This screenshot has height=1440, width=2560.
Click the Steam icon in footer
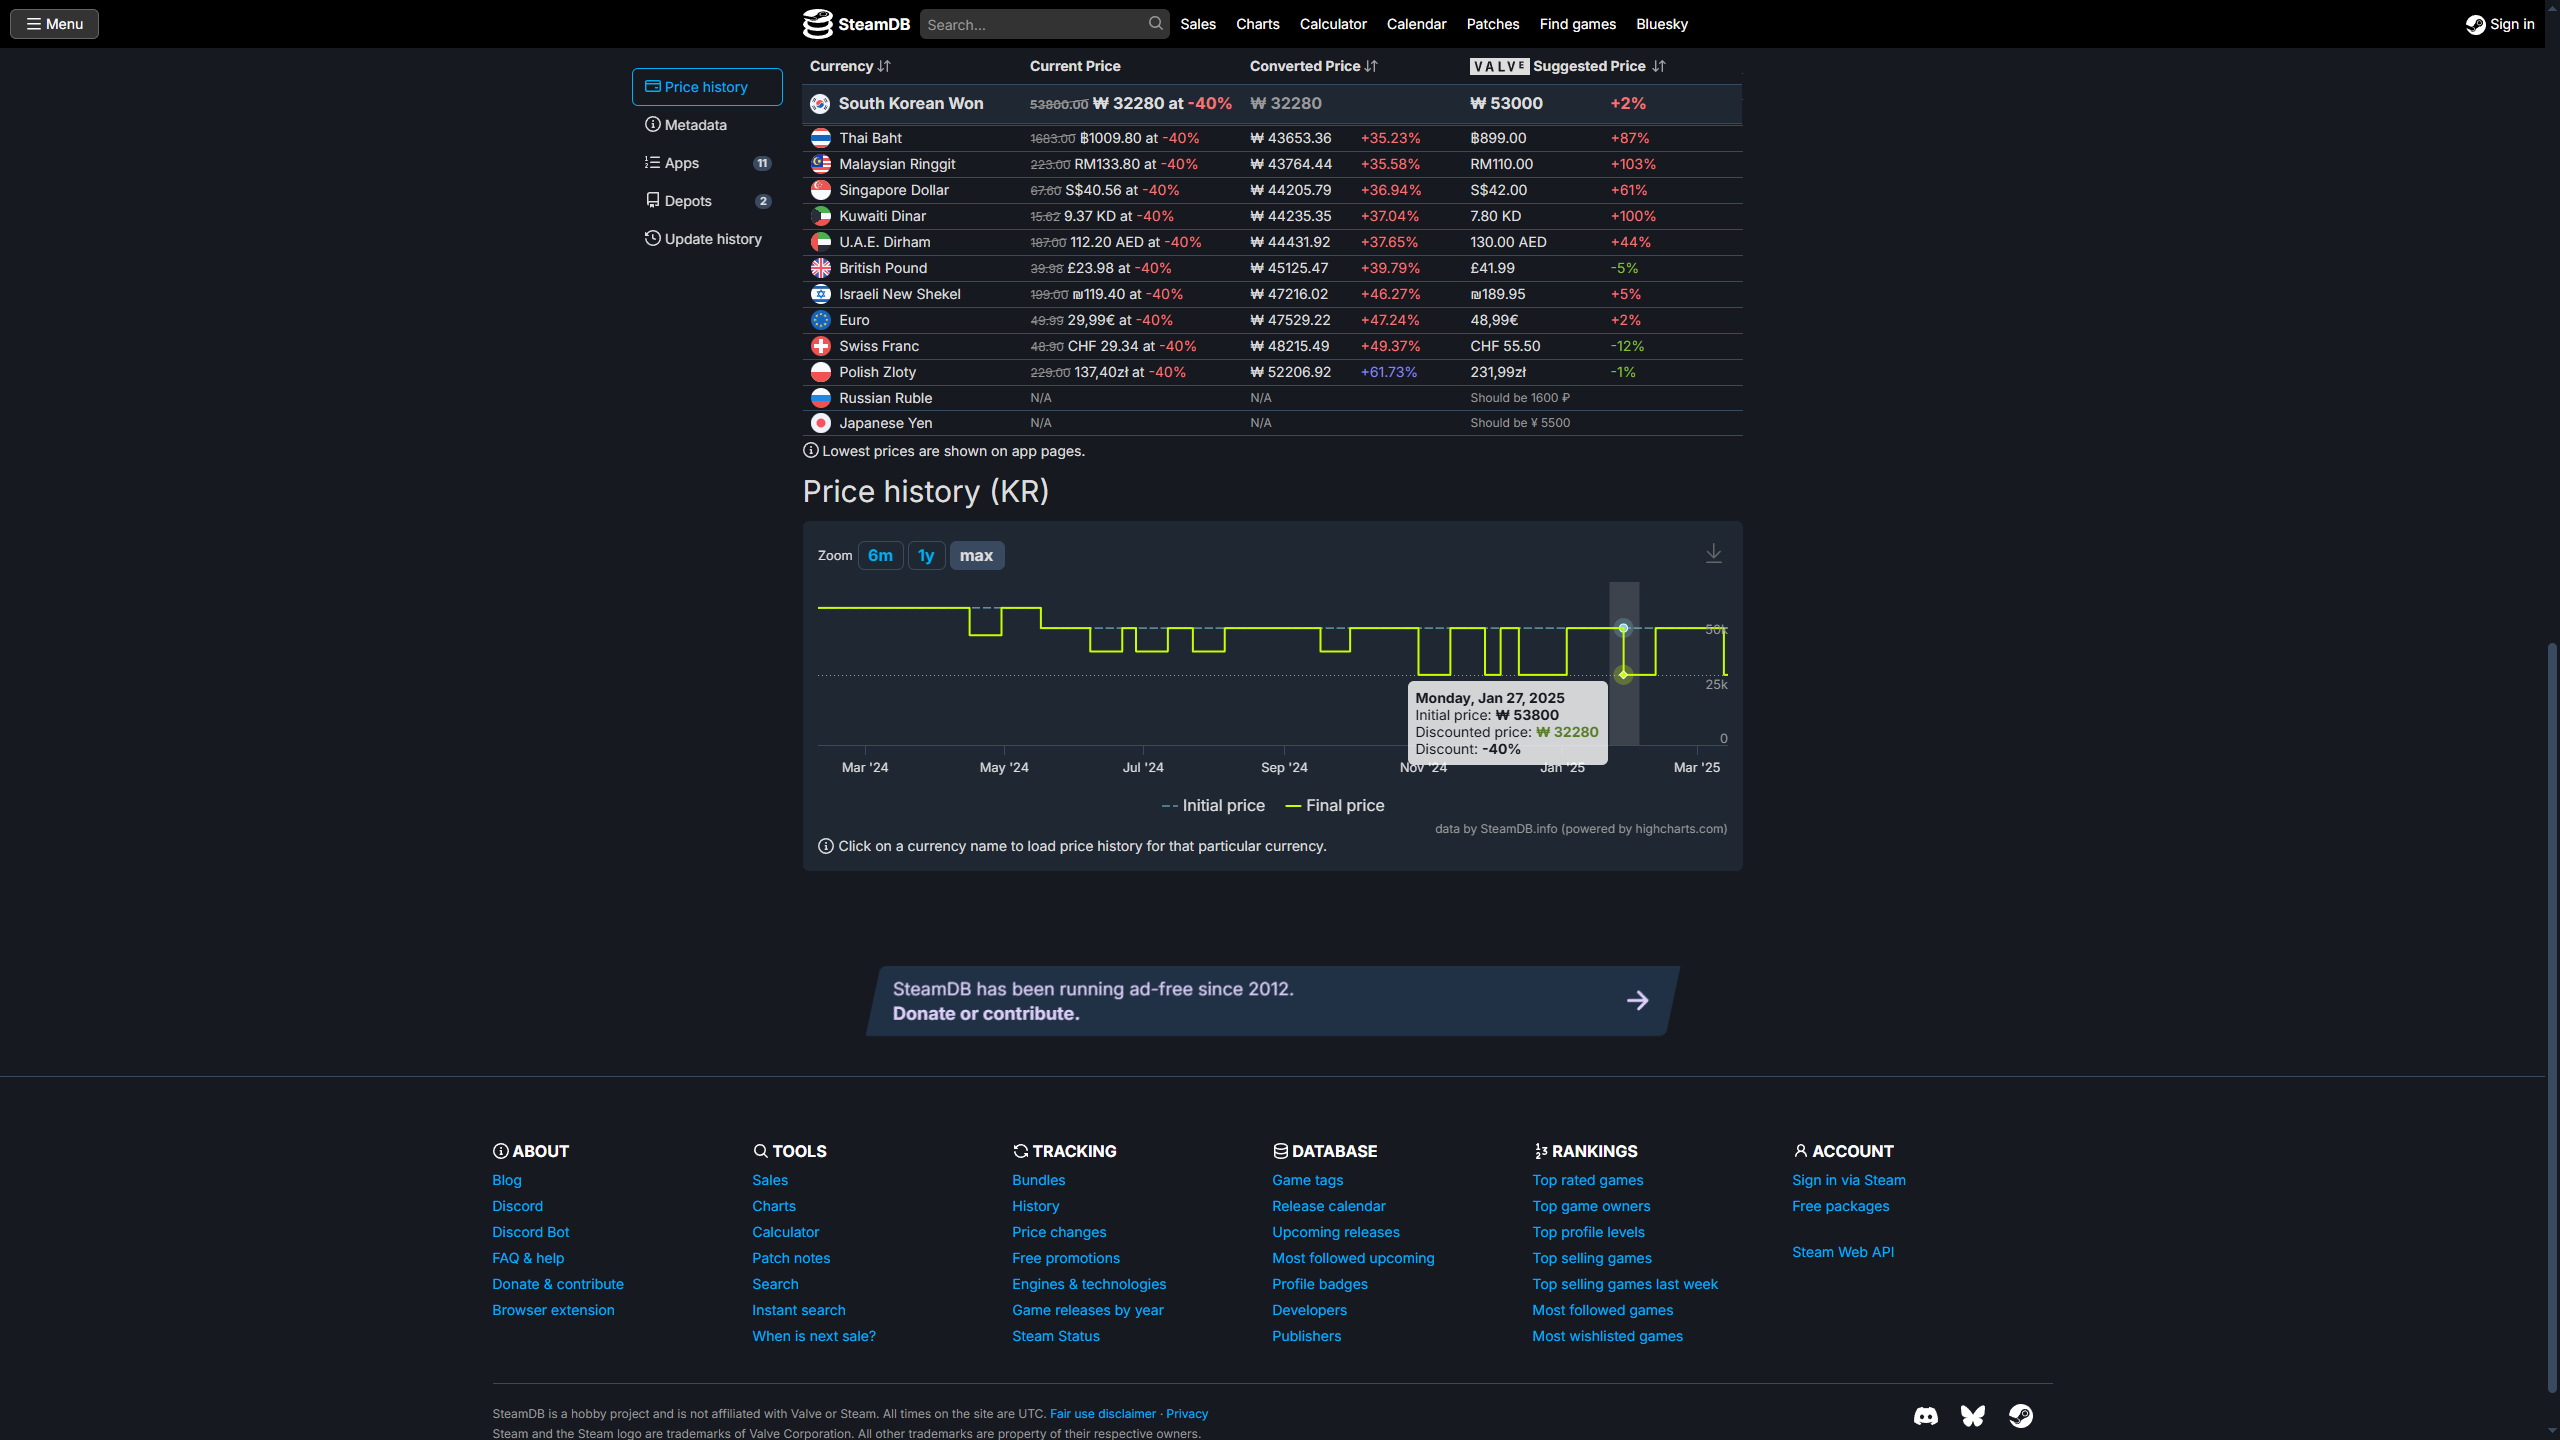click(2020, 1415)
